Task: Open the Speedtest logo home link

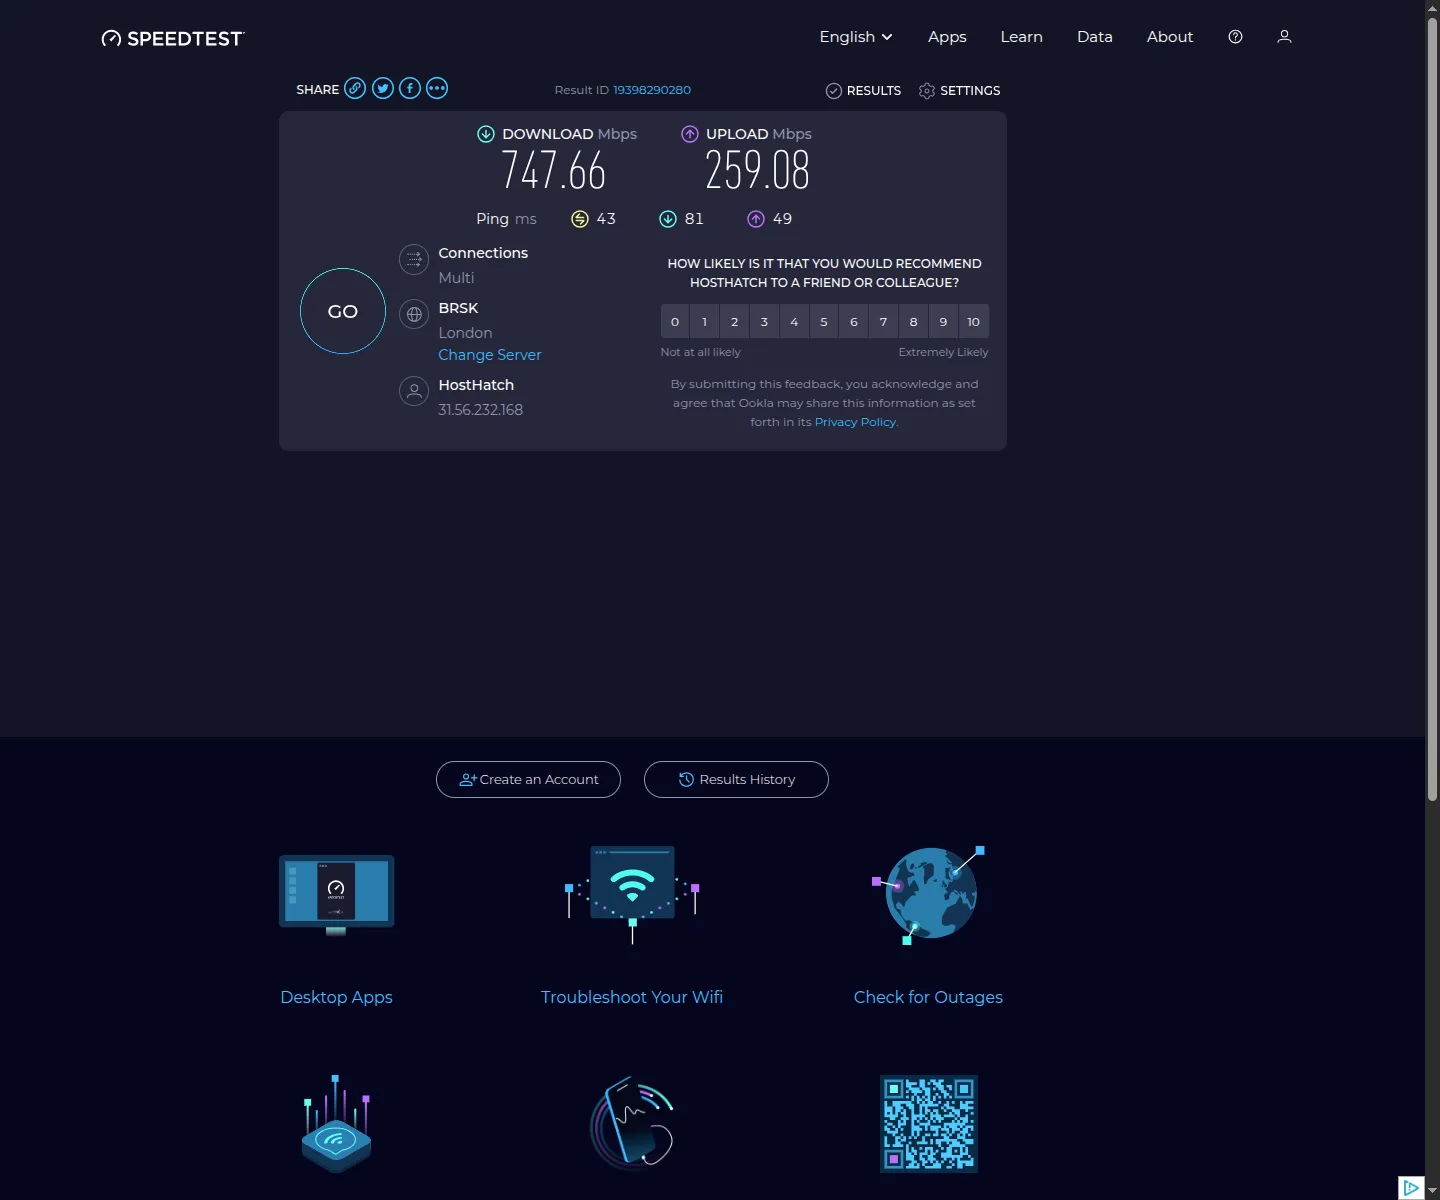Action: [173, 38]
